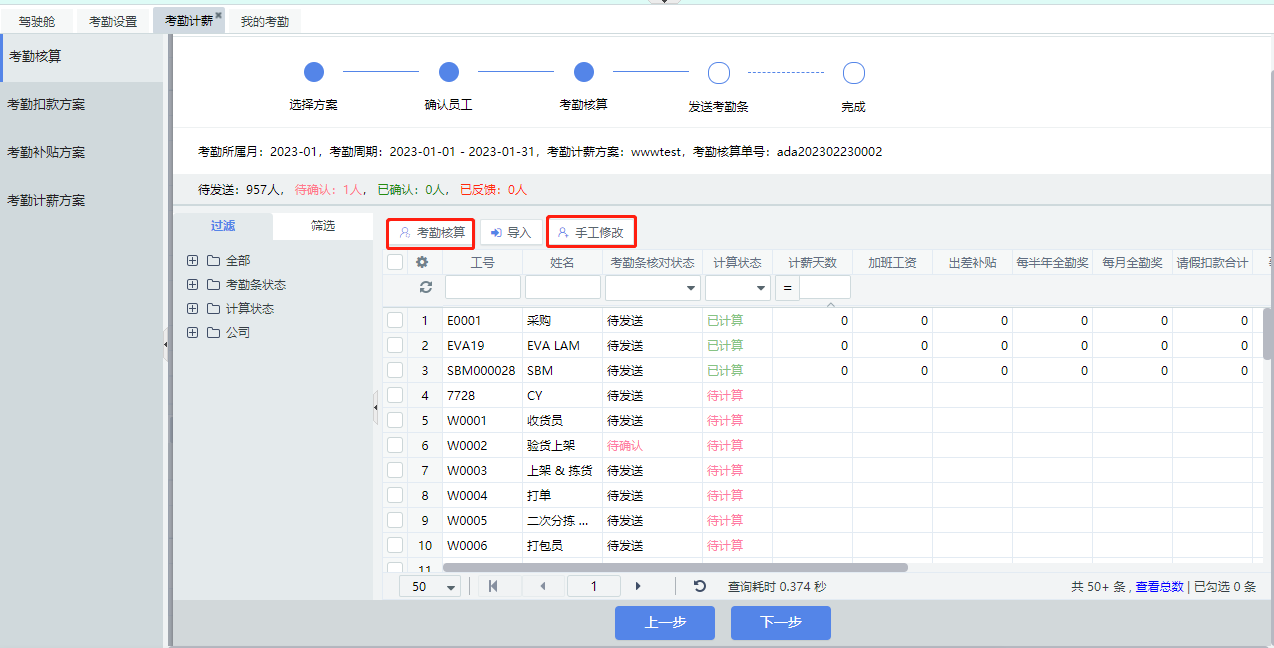Go to the first page of results
The image size is (1274, 648).
point(493,586)
